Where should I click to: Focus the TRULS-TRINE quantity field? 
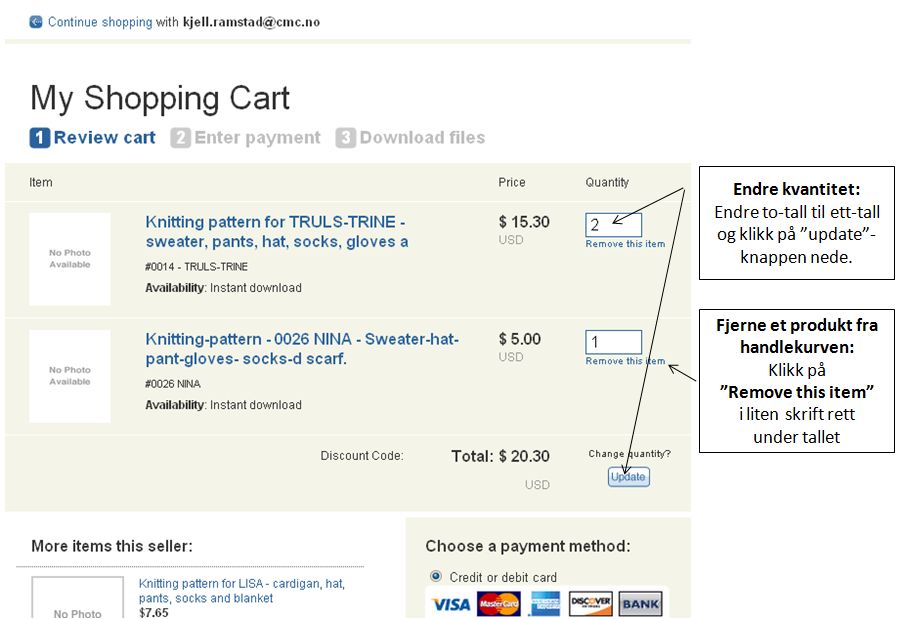613,225
